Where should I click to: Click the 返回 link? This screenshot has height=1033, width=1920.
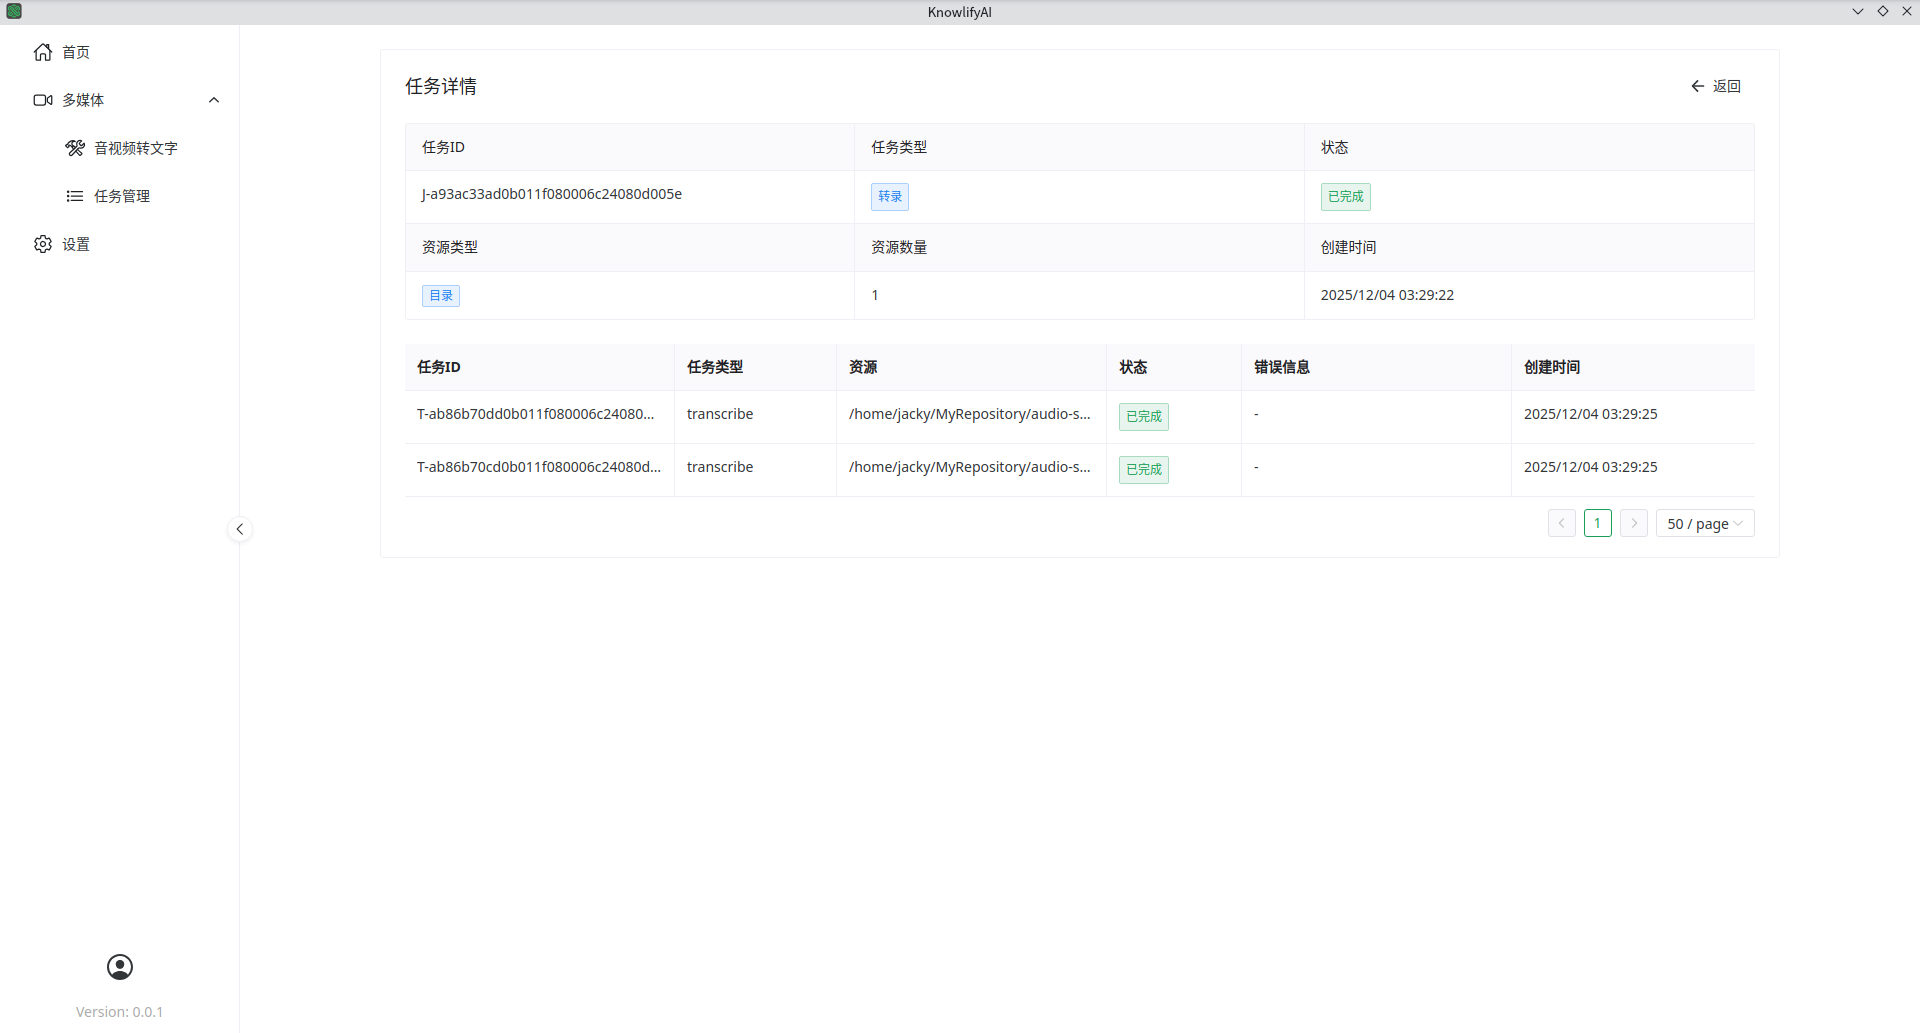click(1726, 87)
